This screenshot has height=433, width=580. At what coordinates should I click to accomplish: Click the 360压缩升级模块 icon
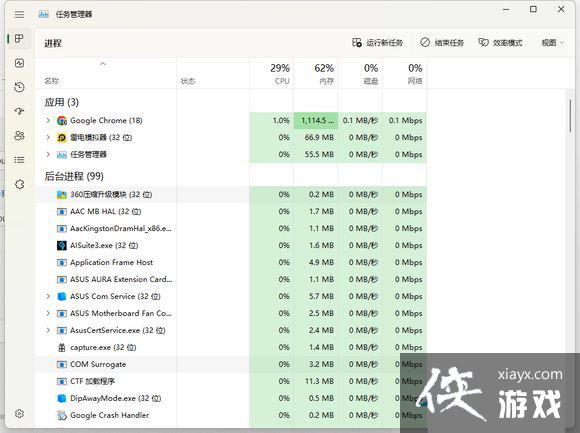click(62, 194)
